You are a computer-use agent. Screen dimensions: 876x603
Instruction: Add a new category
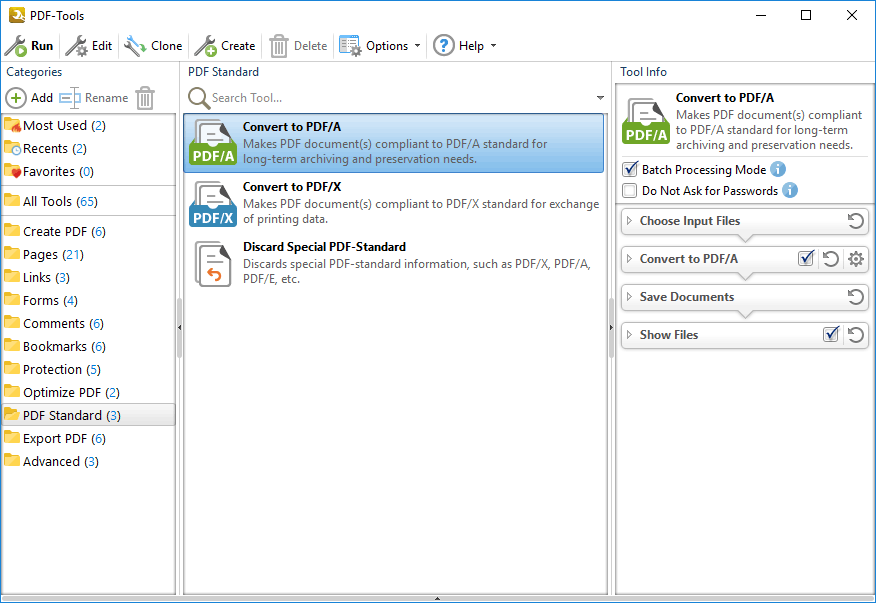coord(29,98)
